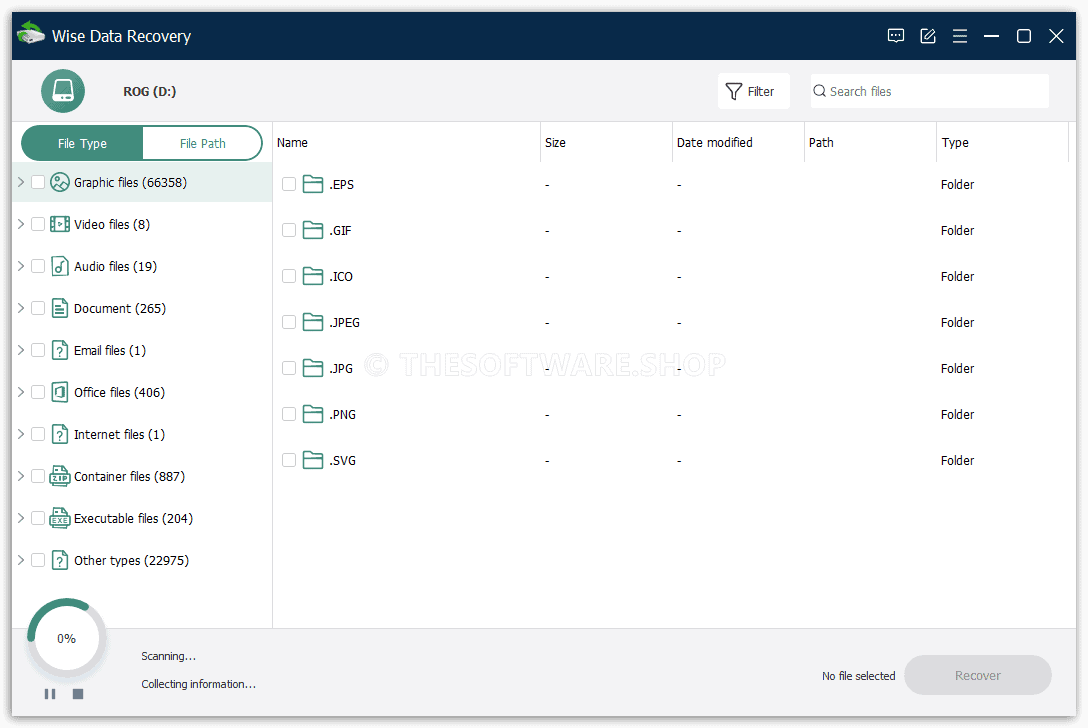The height and width of the screenshot is (728, 1088).
Task: Click the .ICO folder name
Action: coord(341,276)
